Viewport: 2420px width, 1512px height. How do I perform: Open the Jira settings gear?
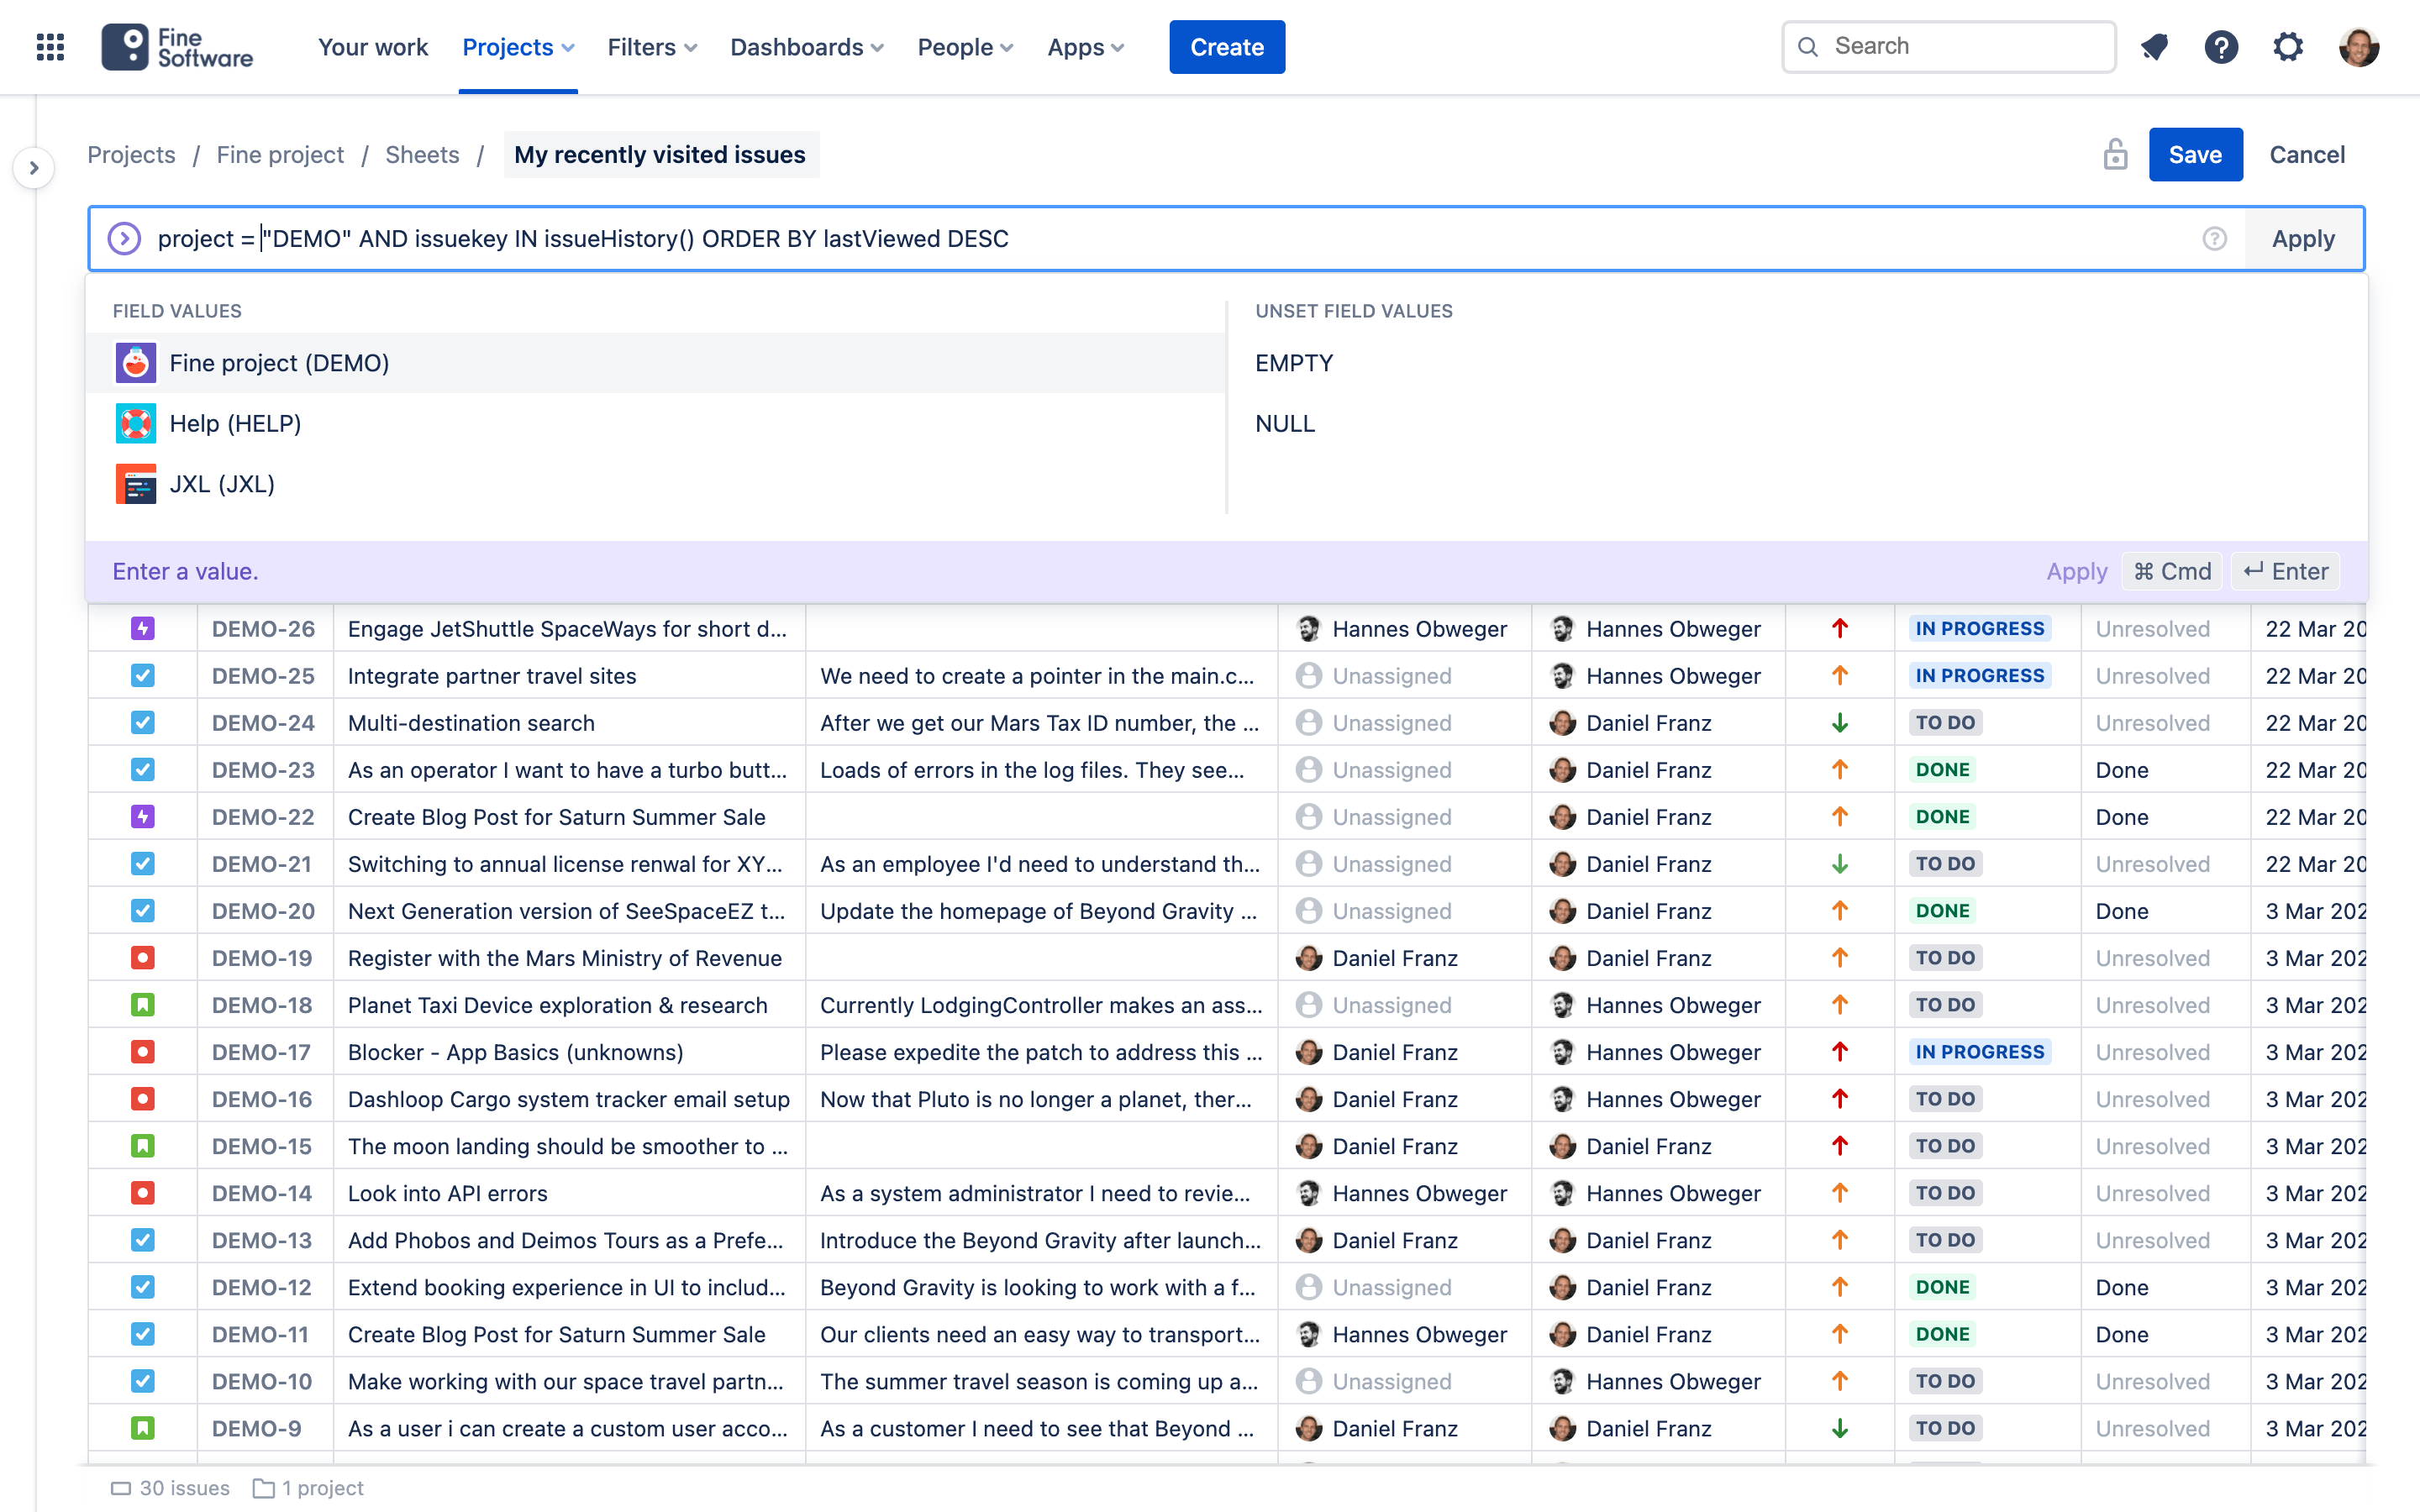(2289, 46)
